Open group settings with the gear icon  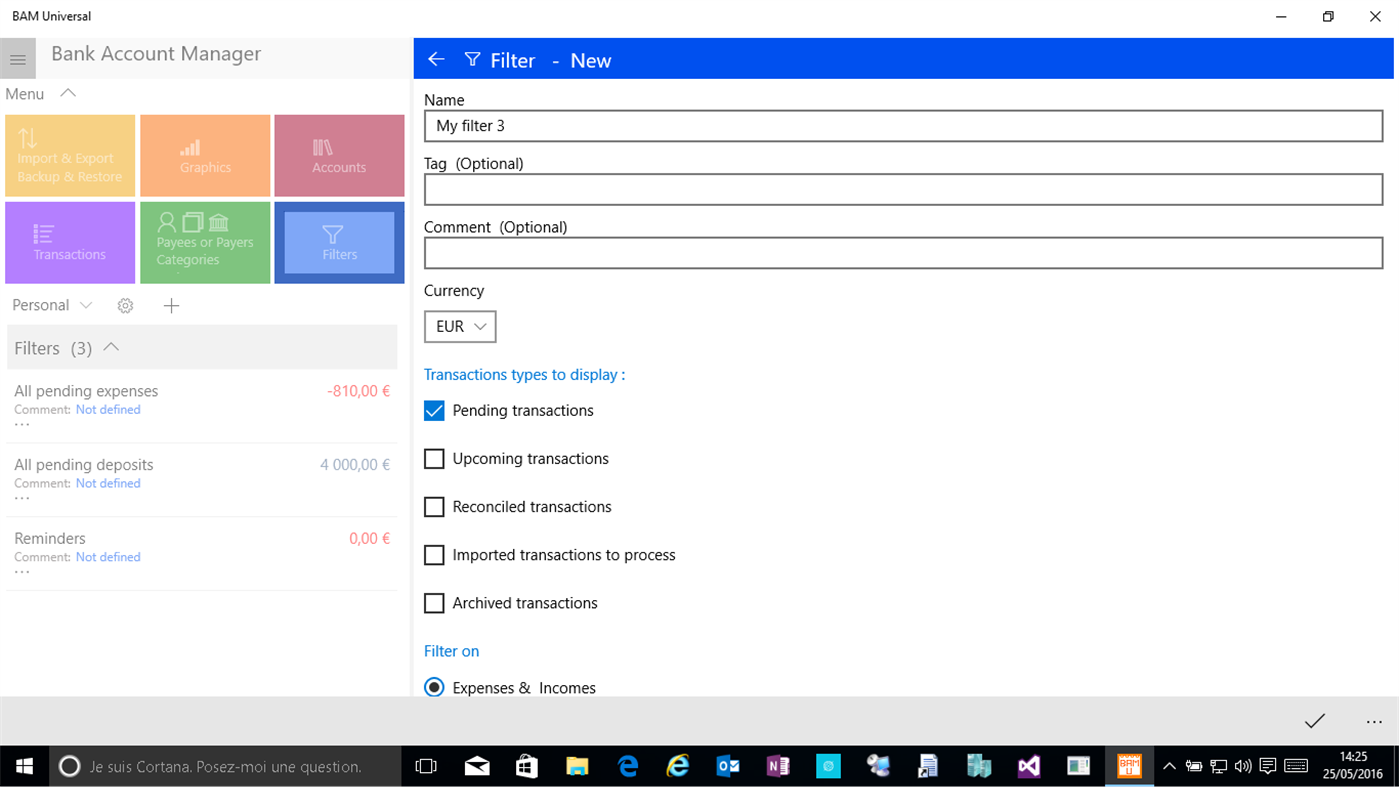[125, 305]
